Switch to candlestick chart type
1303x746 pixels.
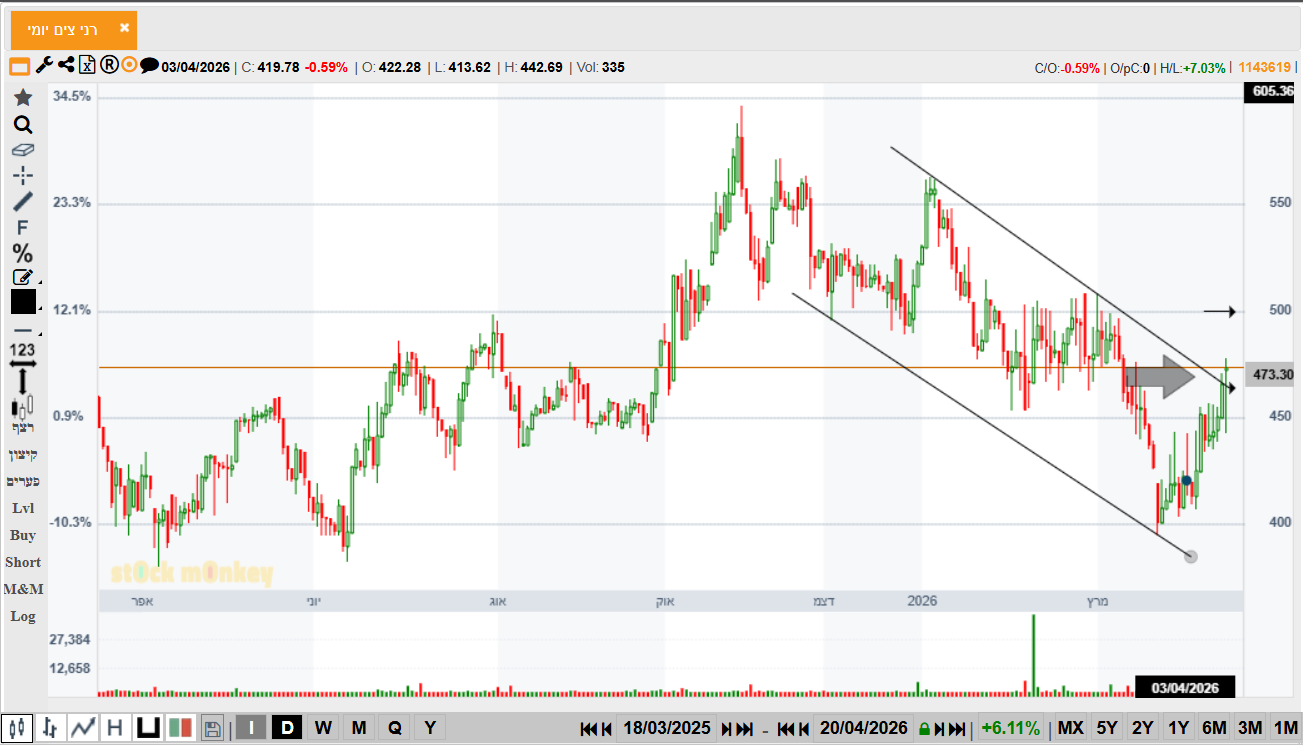click(16, 728)
